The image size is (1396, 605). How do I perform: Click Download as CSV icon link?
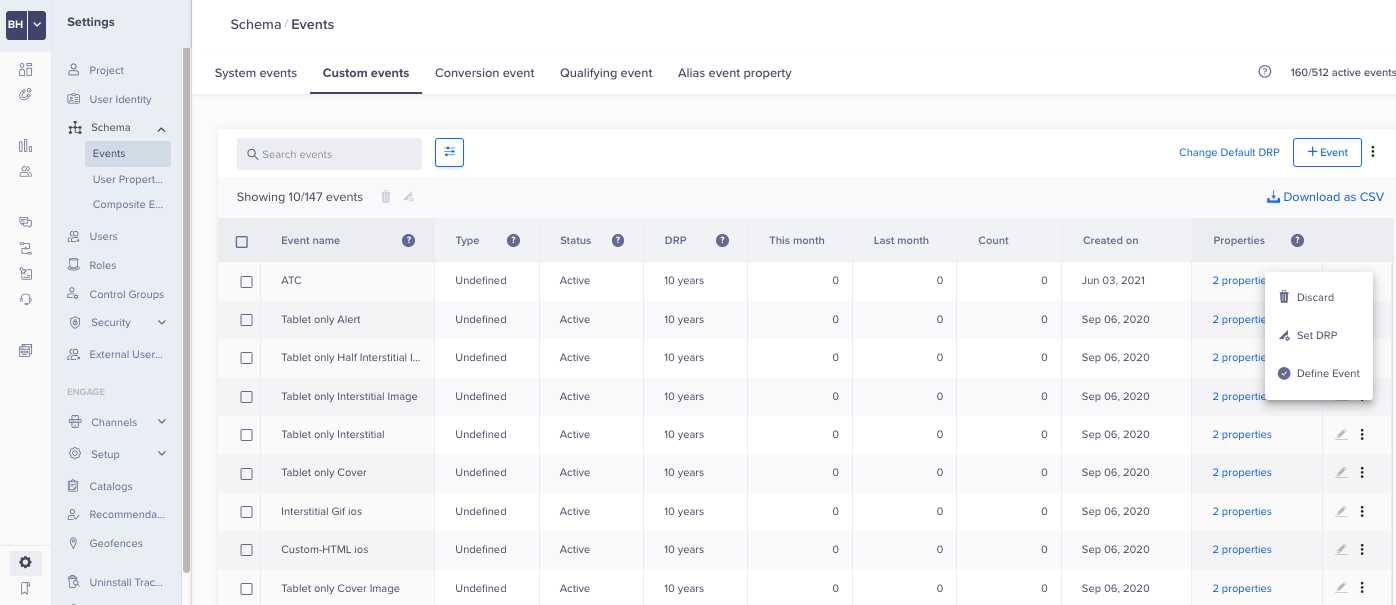(1325, 197)
